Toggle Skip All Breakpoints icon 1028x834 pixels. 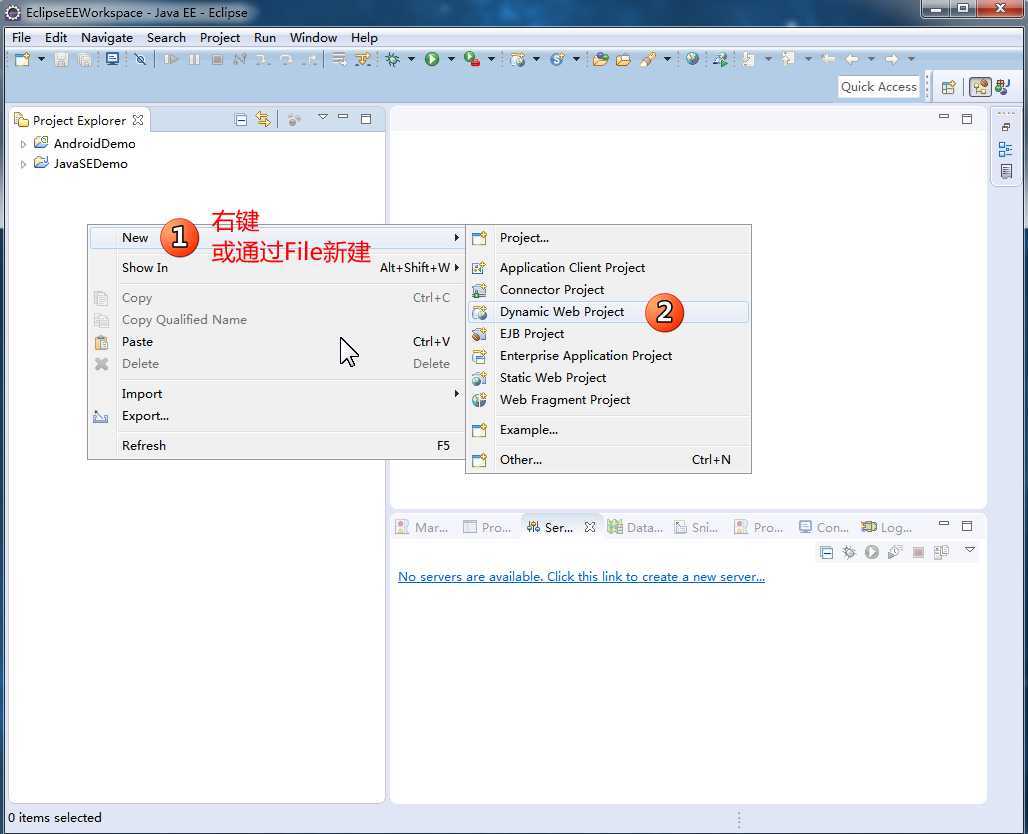[x=140, y=59]
